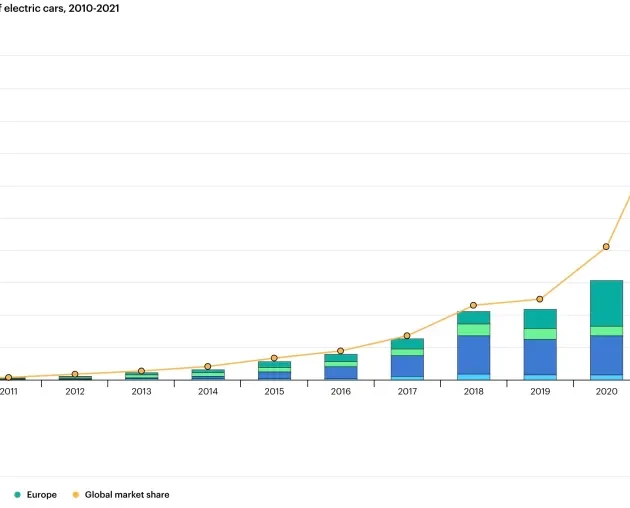Click the 2020 axis label
Screen dimensions: 630x508
606,391
